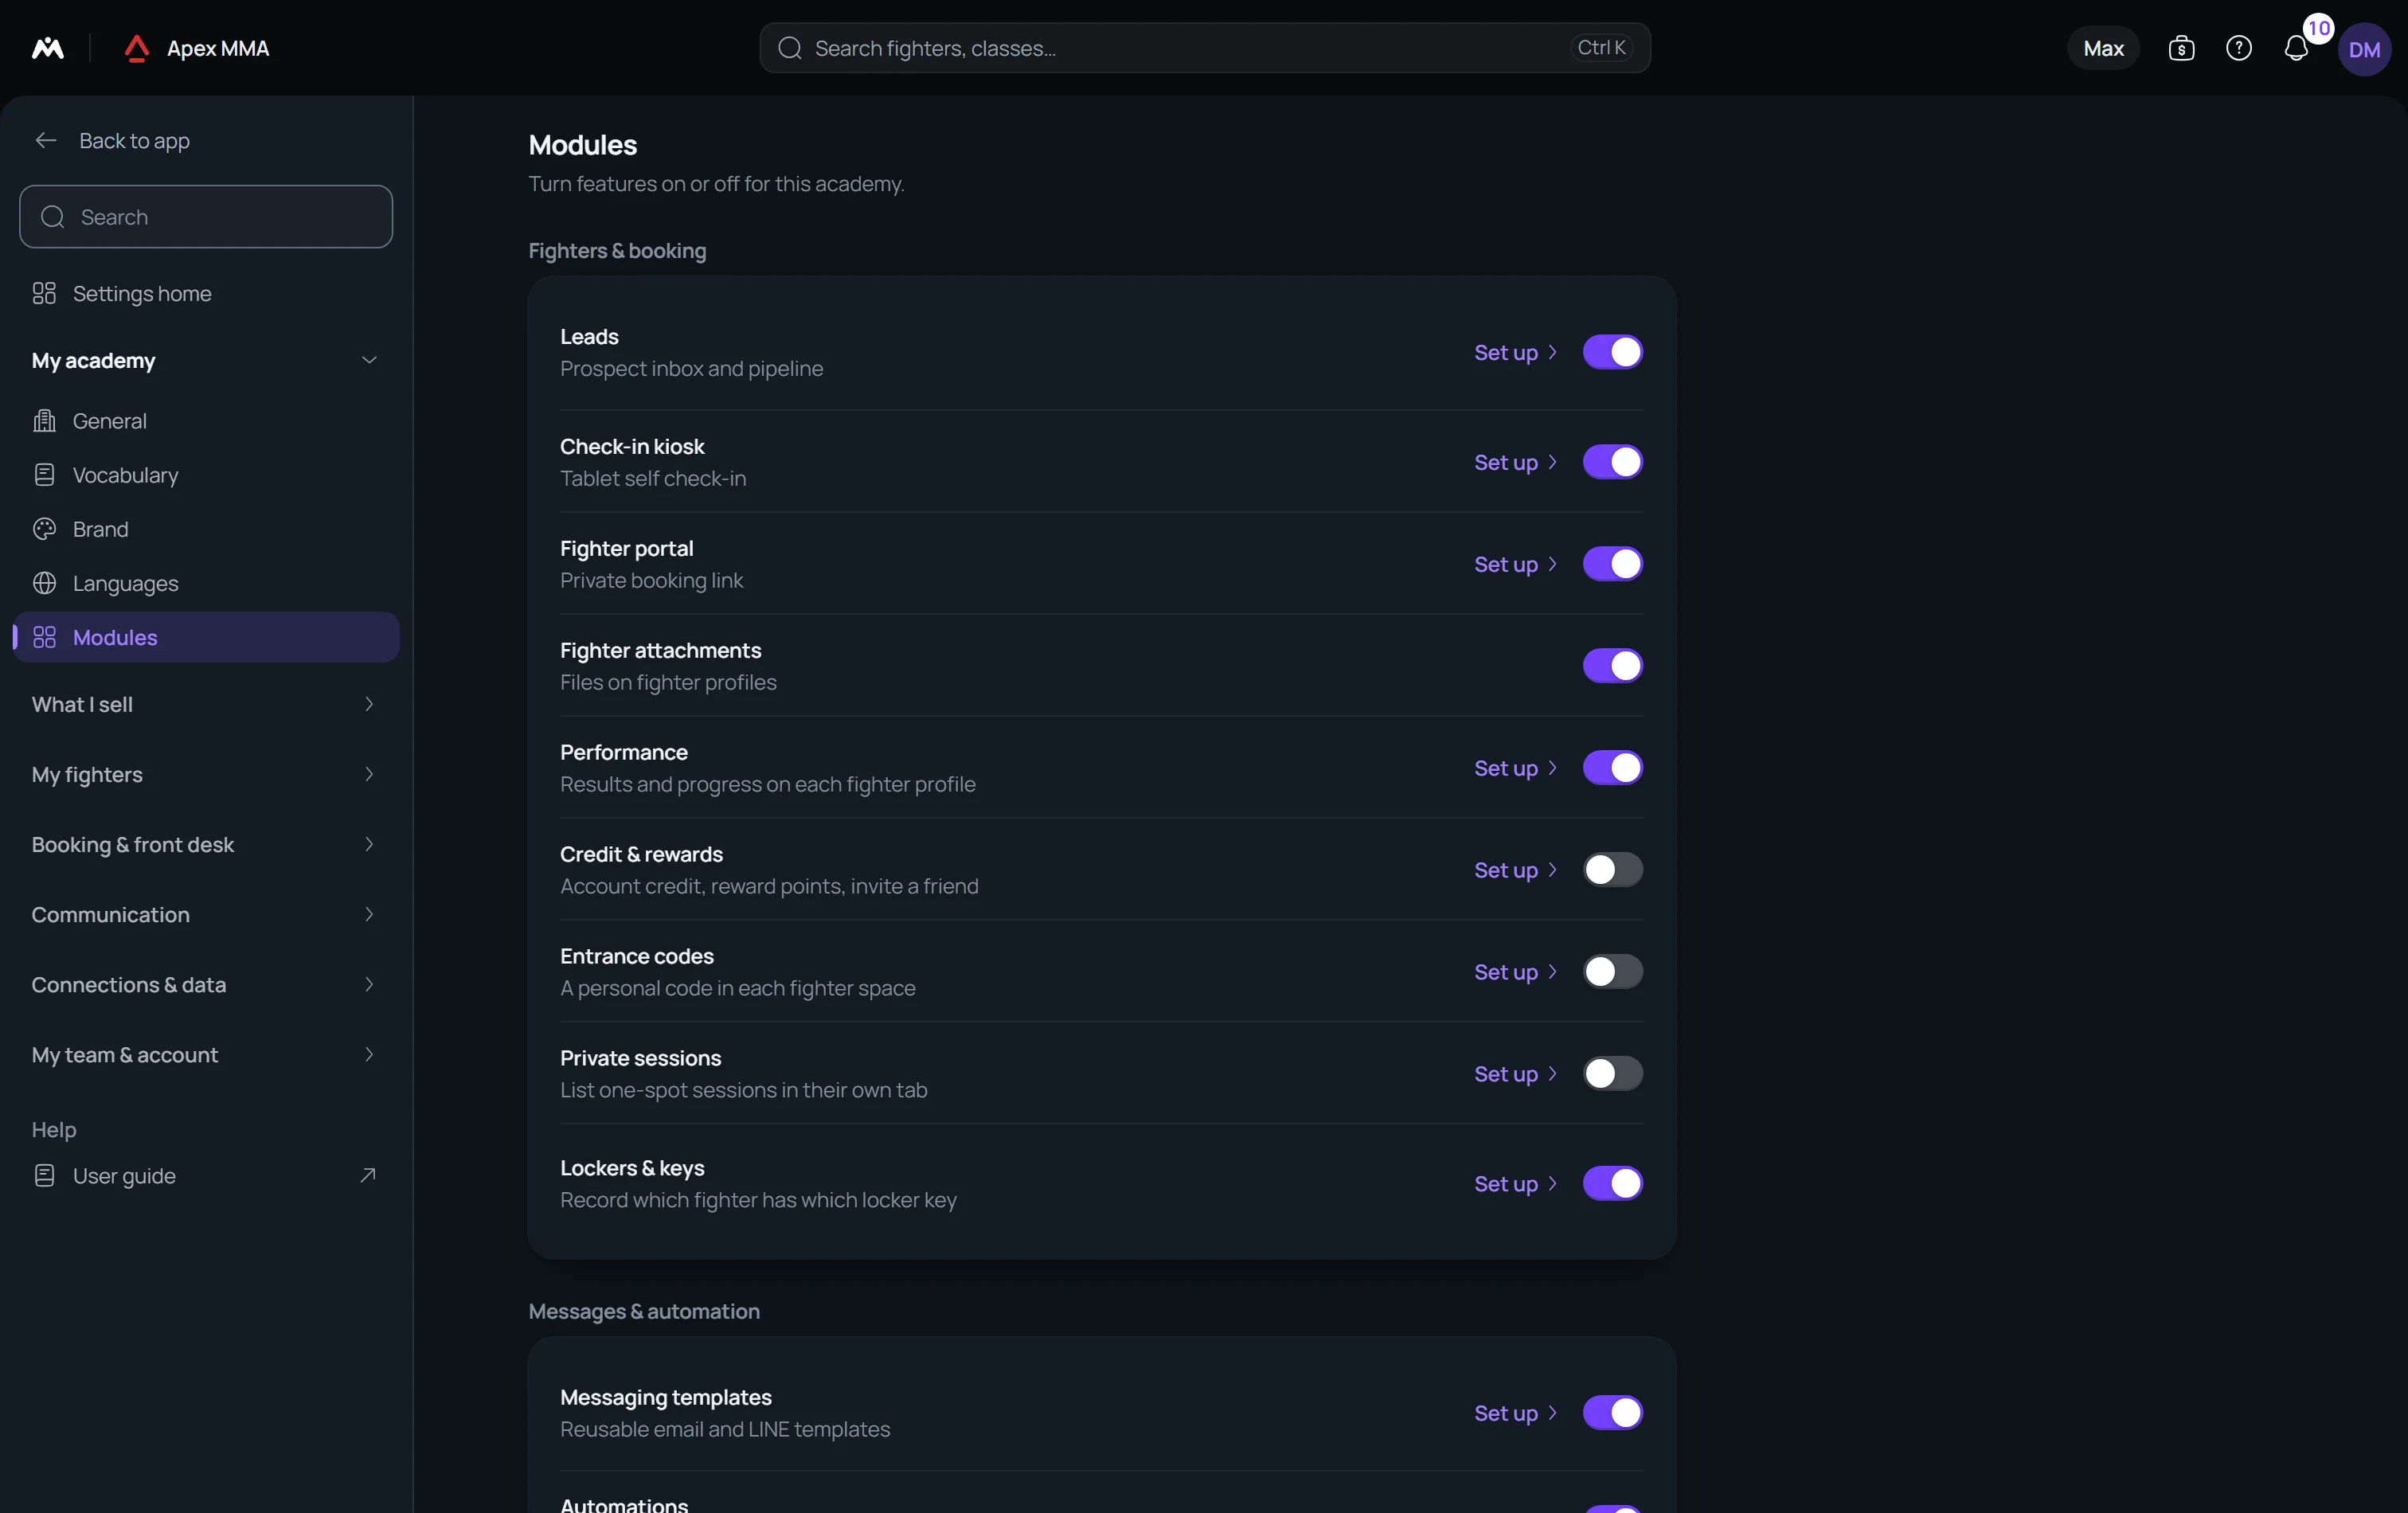Click the app logo at top left
The image size is (2408, 1513).
48,48
